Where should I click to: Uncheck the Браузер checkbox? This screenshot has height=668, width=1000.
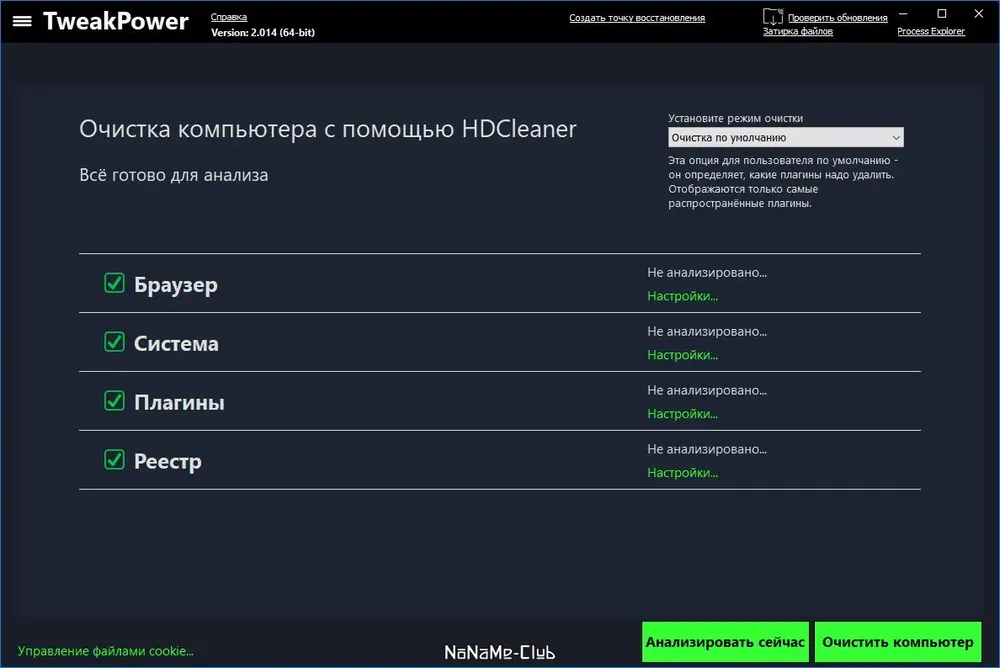(x=114, y=283)
